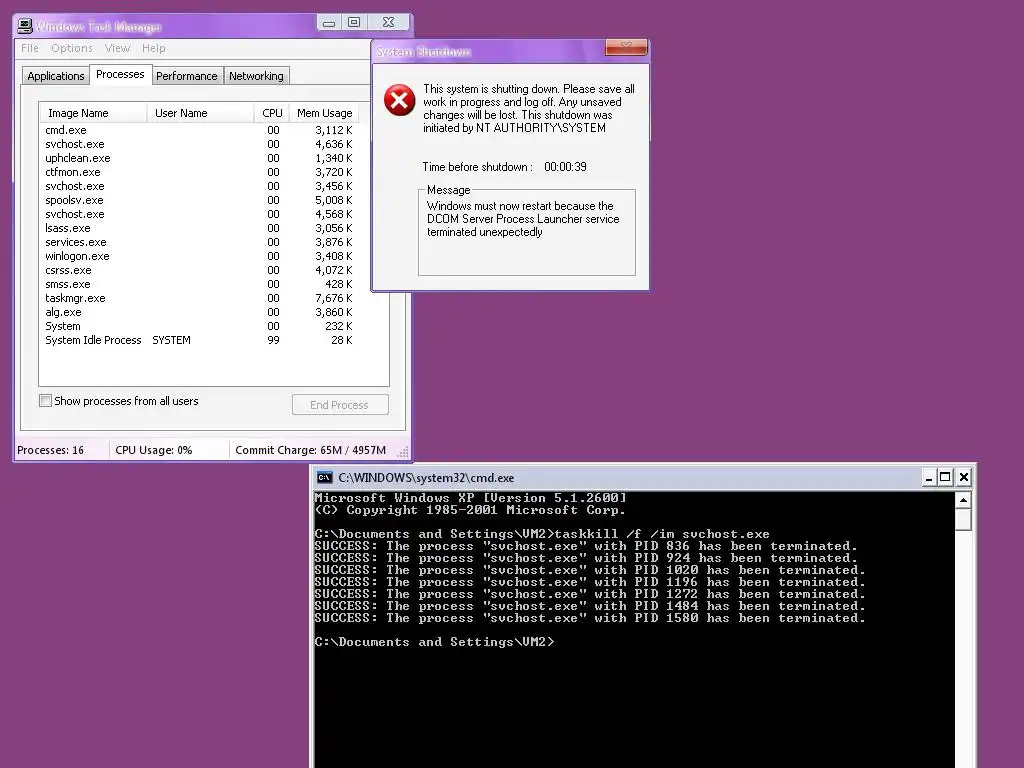
Task: Switch to the Applications tab
Action: [x=56, y=76]
